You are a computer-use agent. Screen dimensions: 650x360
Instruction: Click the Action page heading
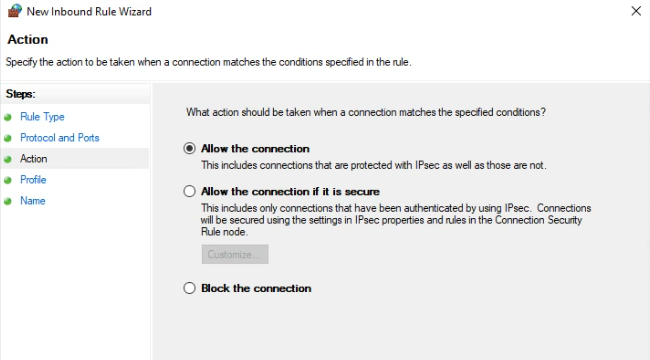(28, 39)
